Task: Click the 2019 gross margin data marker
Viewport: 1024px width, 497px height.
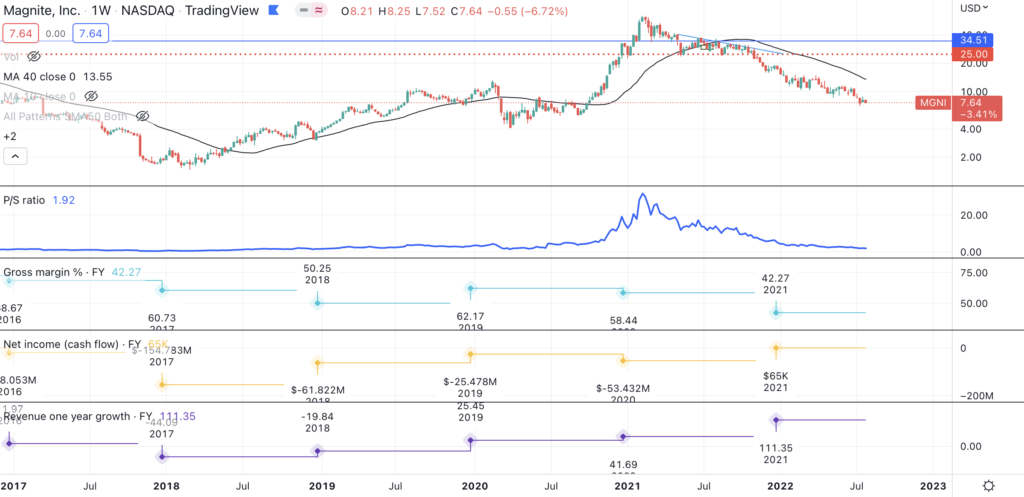Action: (x=470, y=288)
